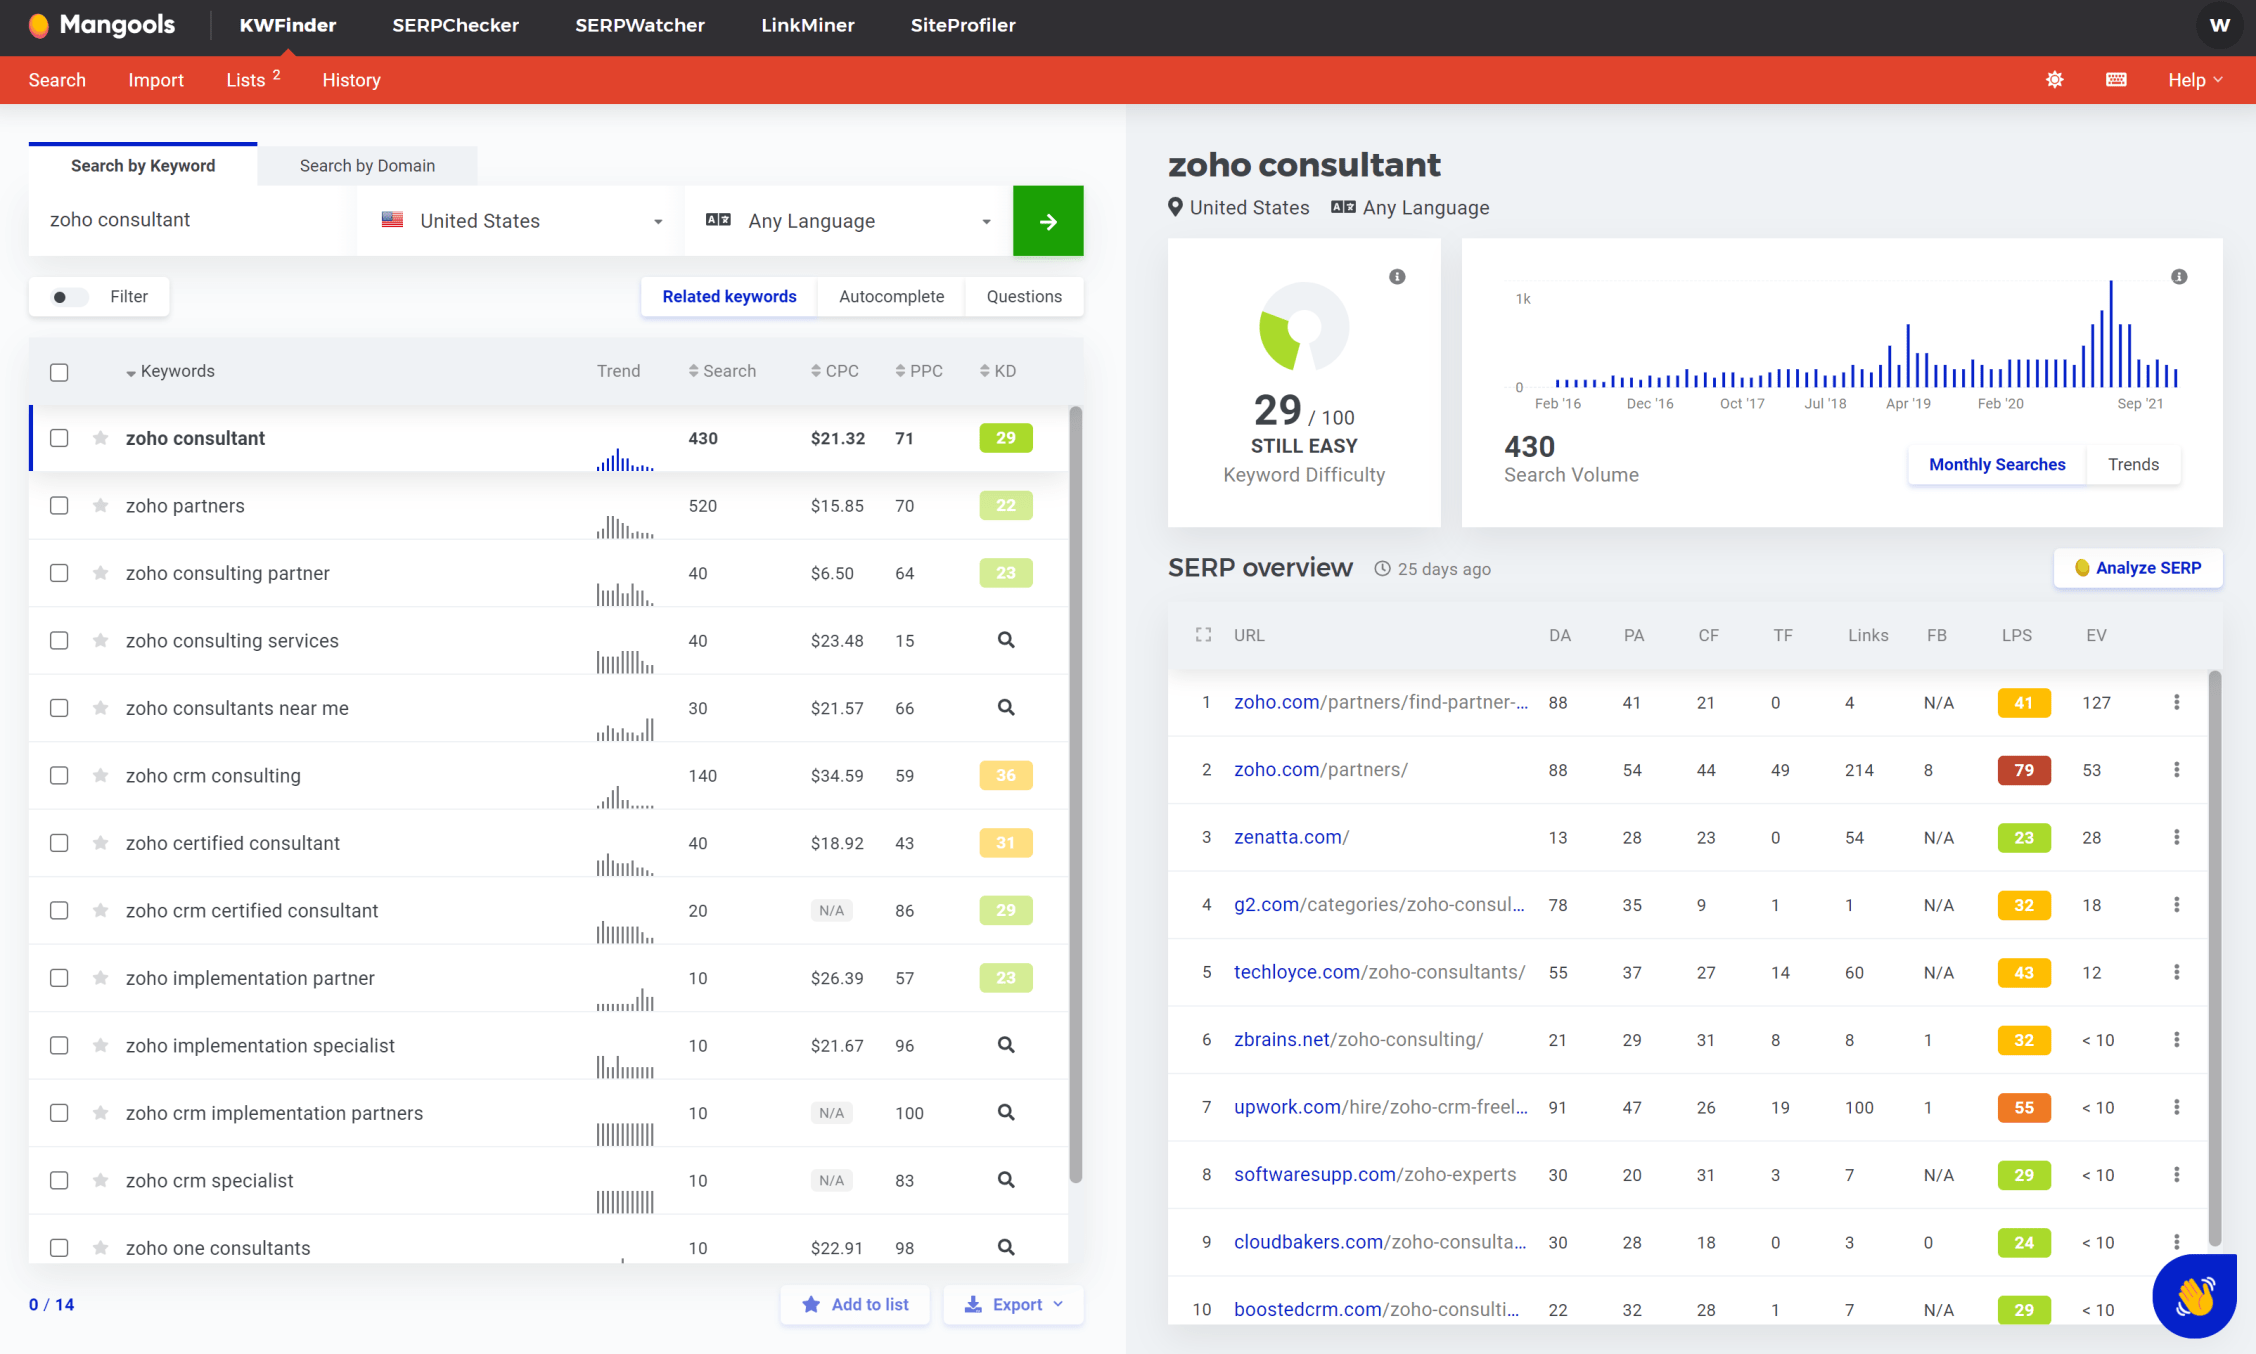Open SERPChecker from the top menu
Image resolution: width=2256 pixels, height=1354 pixels.
(x=455, y=26)
